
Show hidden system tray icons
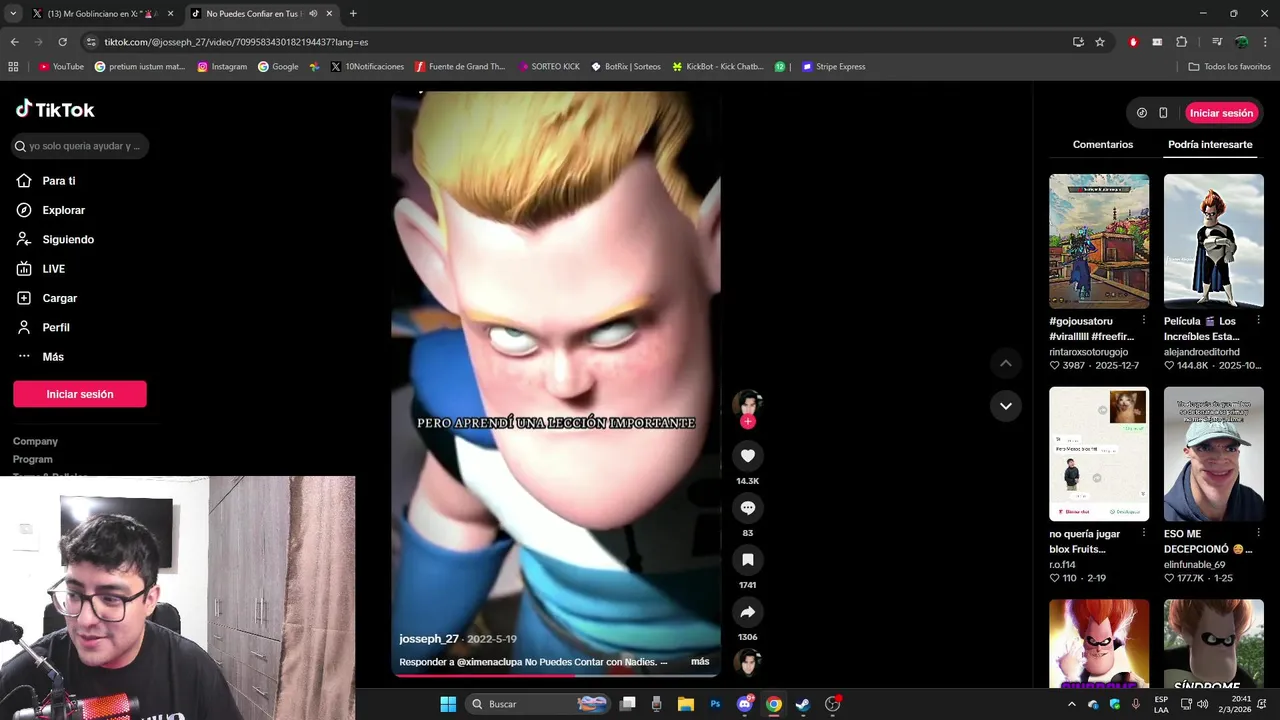[1072, 704]
